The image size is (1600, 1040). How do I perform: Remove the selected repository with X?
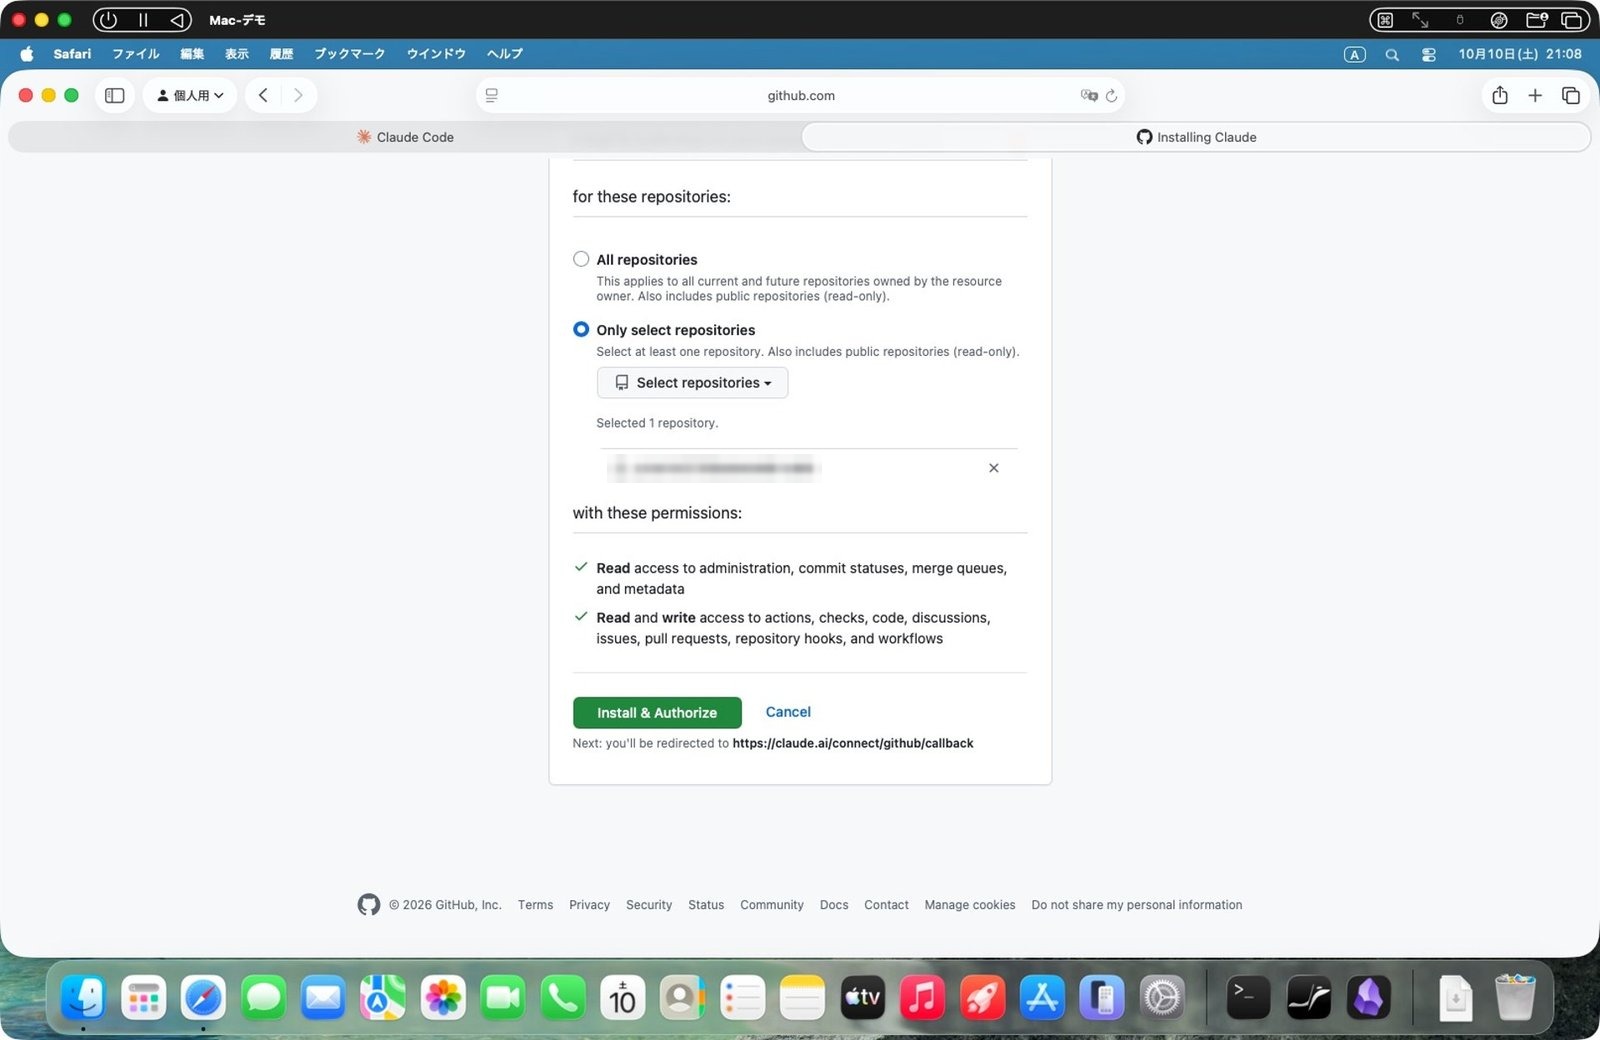click(x=994, y=468)
